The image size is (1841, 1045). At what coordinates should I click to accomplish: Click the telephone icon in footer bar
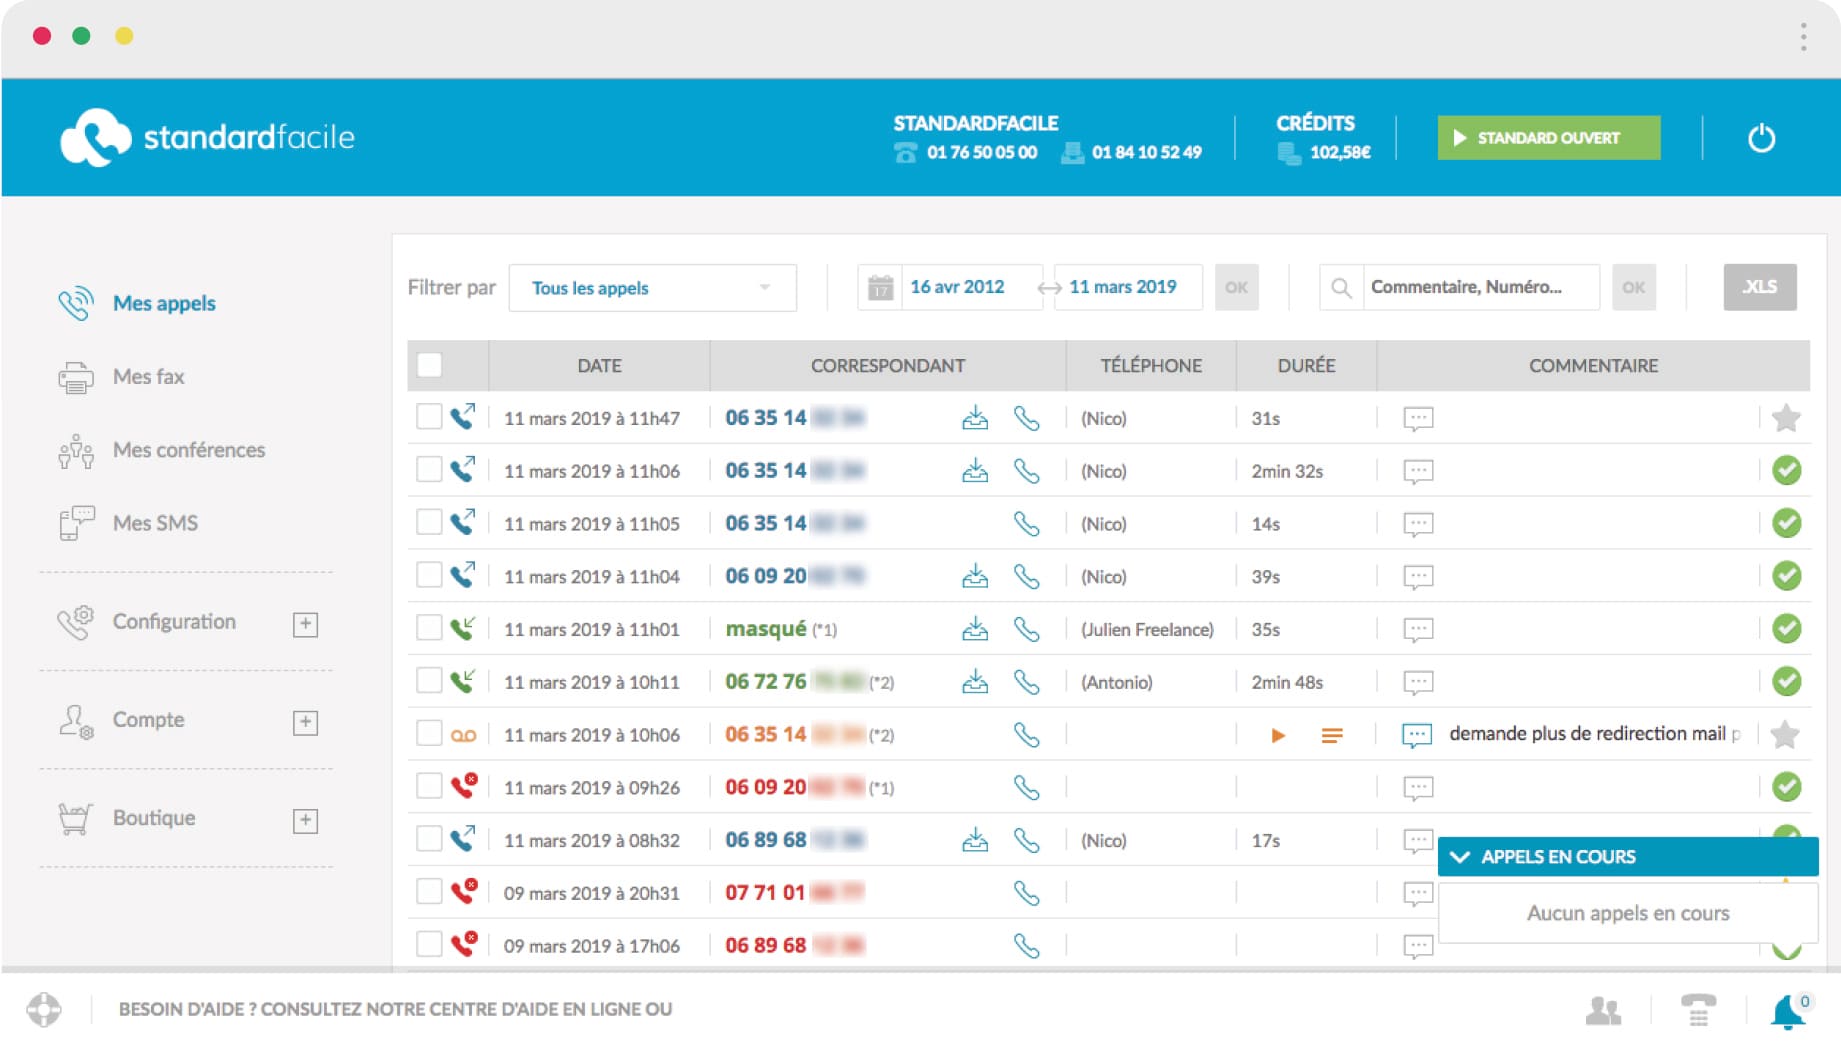tap(1698, 1010)
